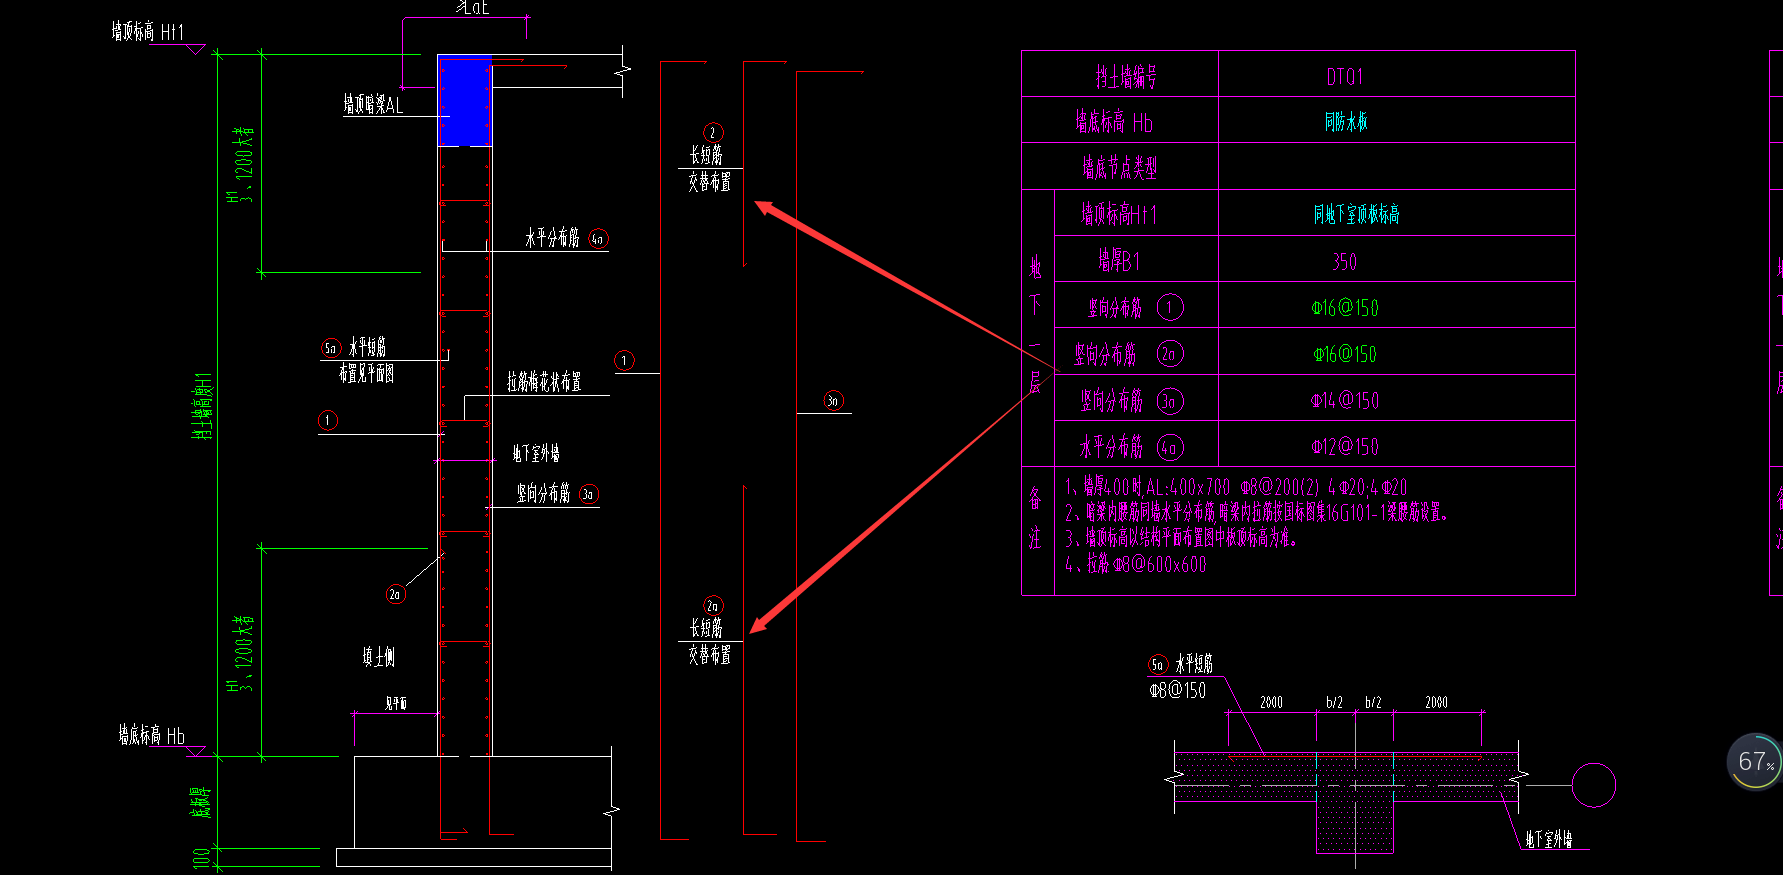
Task: Click the table label '竖向分布筋 3a'
Action: tap(1131, 400)
